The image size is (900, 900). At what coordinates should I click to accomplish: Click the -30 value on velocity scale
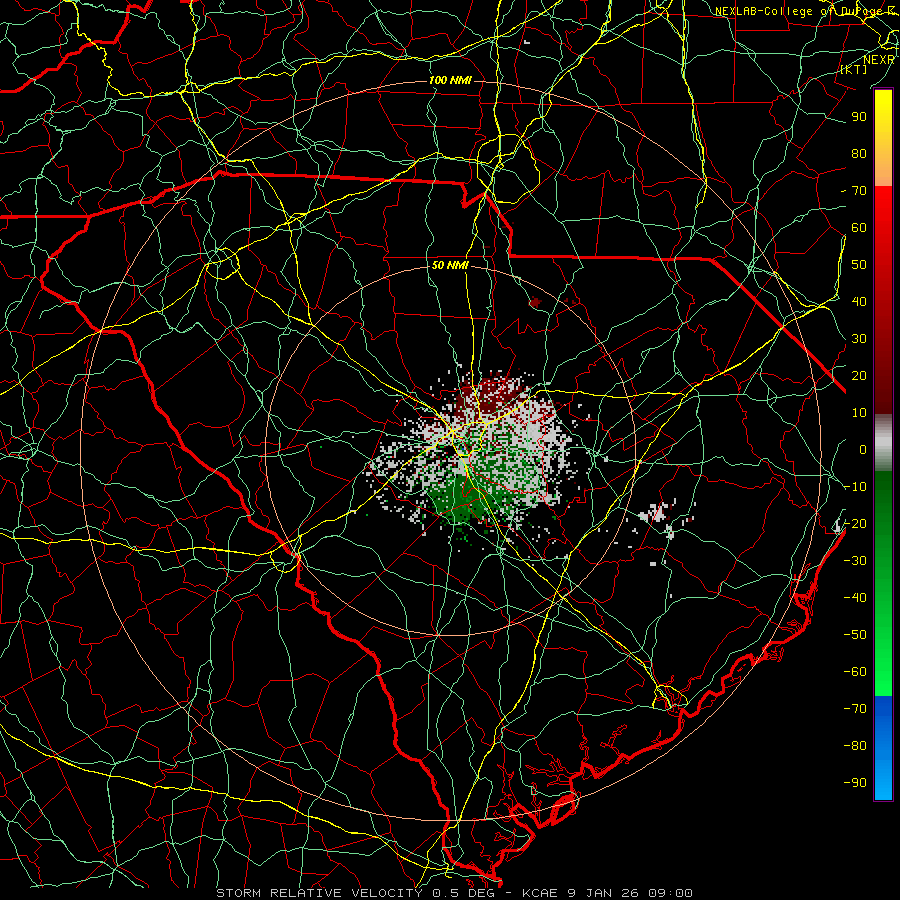pos(855,561)
